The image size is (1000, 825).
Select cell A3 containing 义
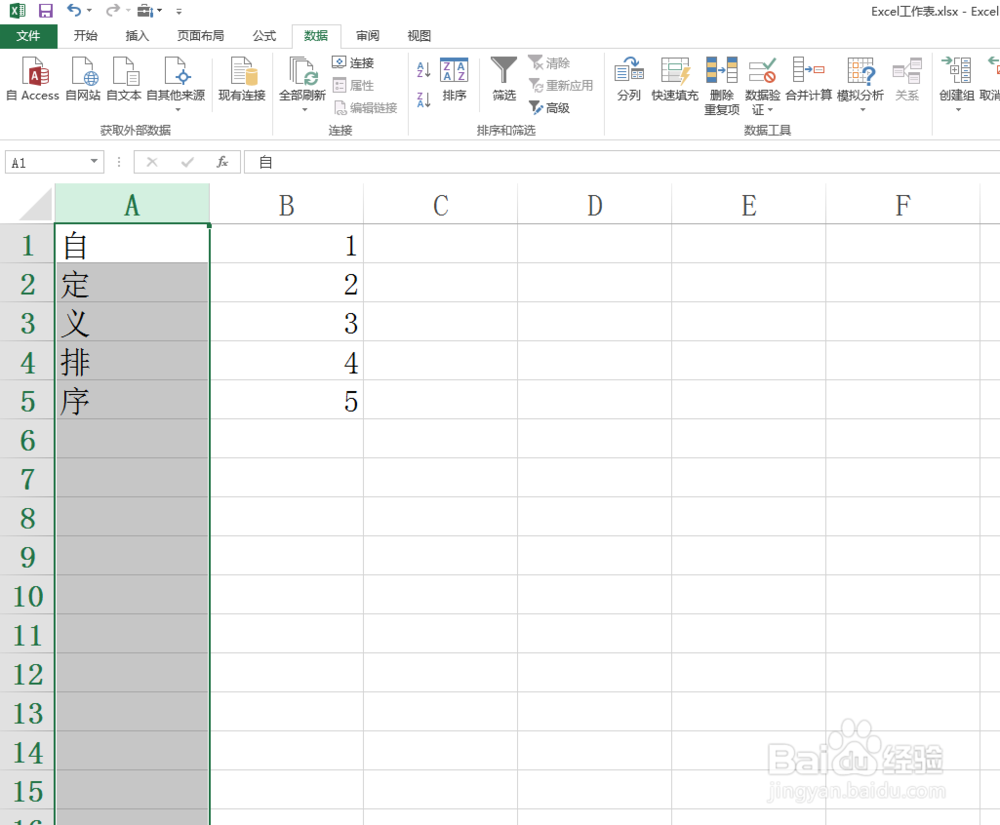coord(132,323)
